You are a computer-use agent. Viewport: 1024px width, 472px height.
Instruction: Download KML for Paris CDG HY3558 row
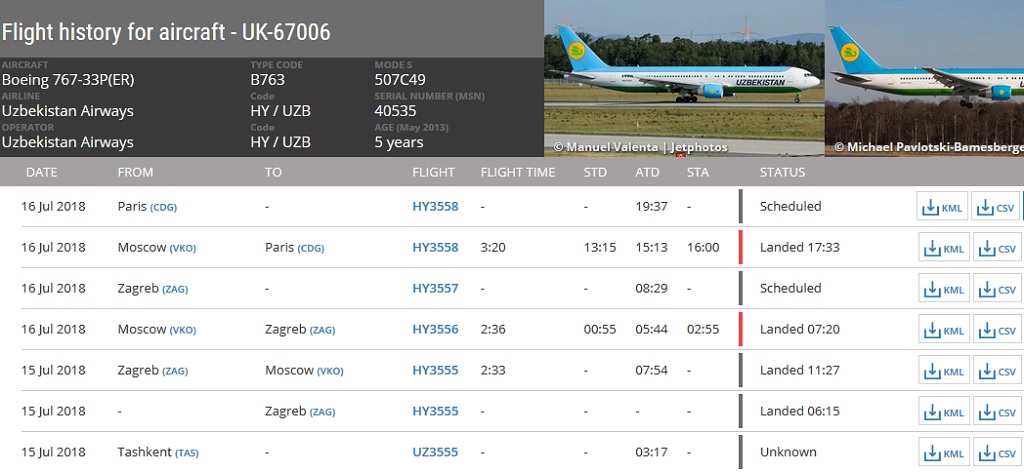[x=943, y=208]
